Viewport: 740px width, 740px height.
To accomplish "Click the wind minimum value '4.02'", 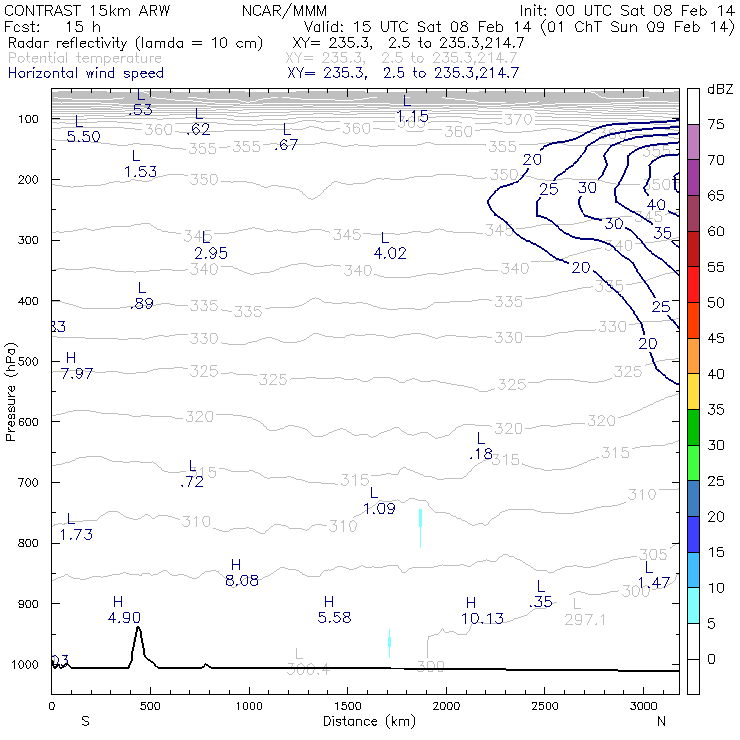I will (x=390, y=253).
